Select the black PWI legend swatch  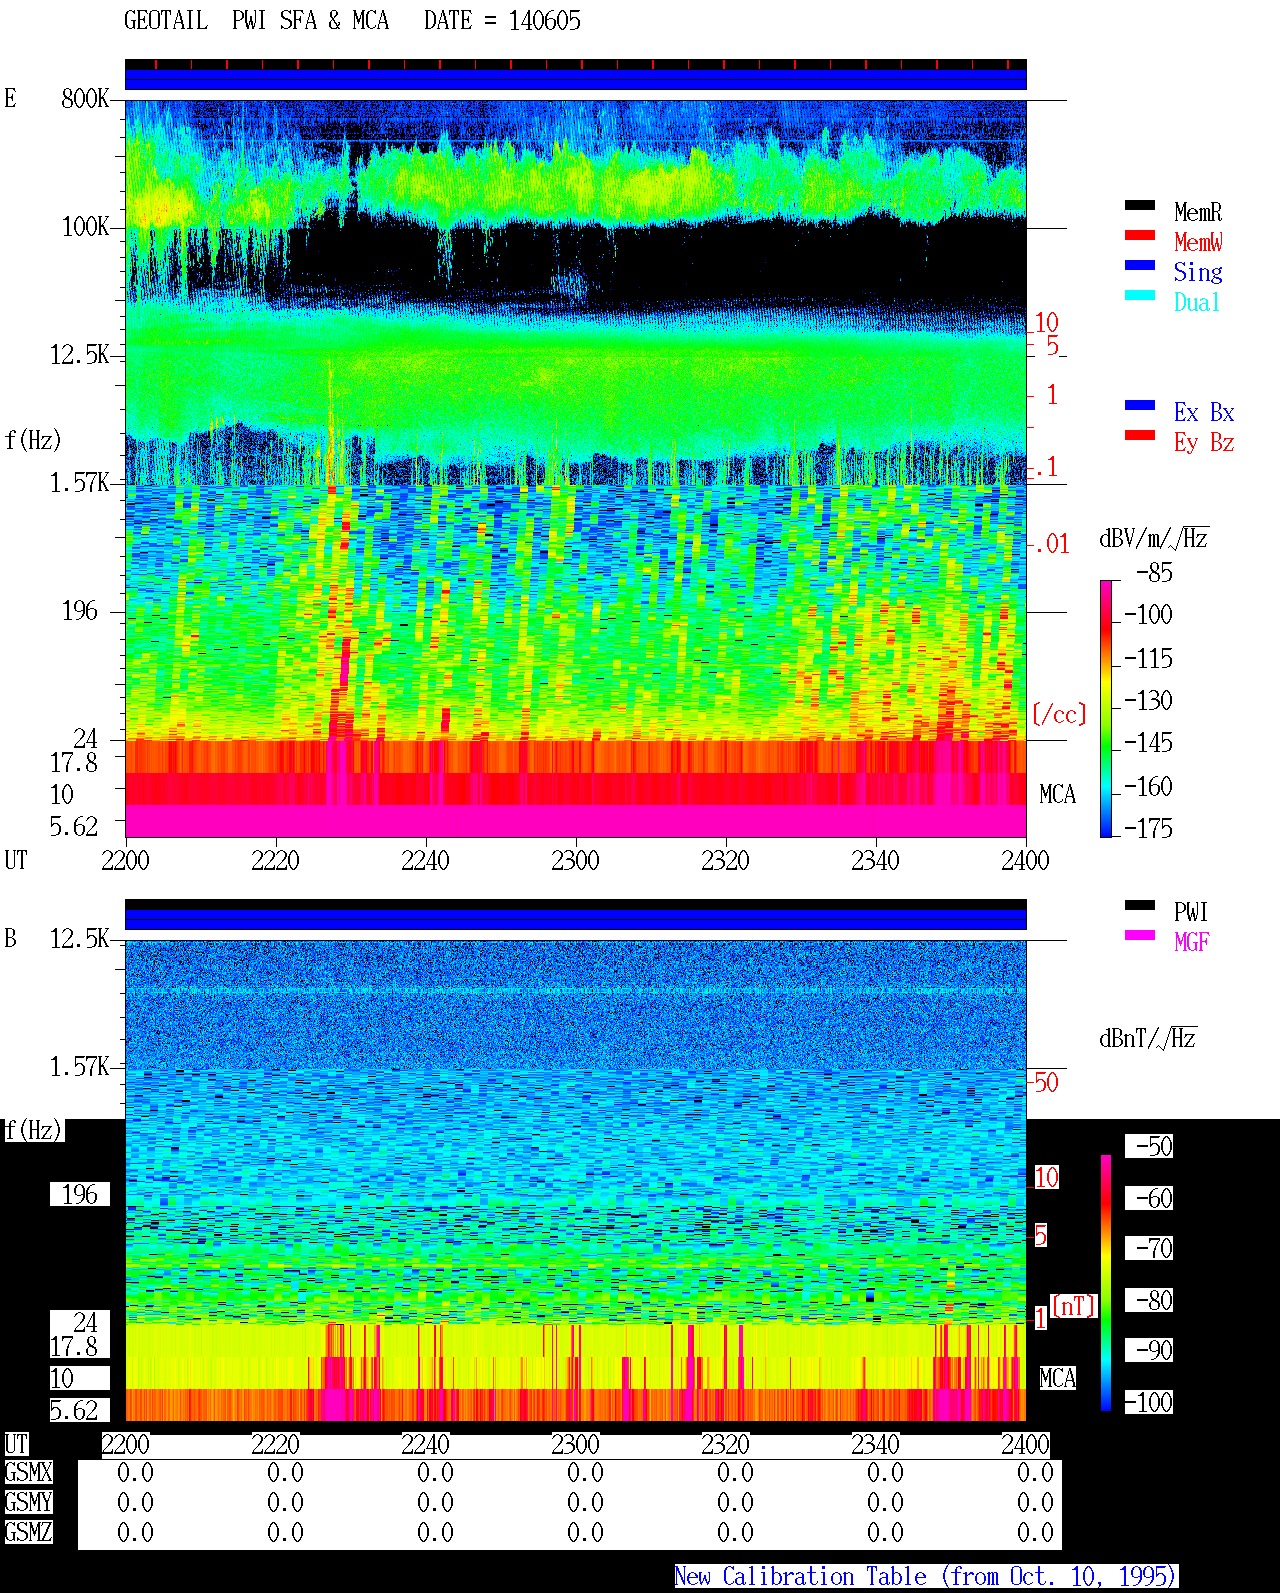click(x=1140, y=906)
